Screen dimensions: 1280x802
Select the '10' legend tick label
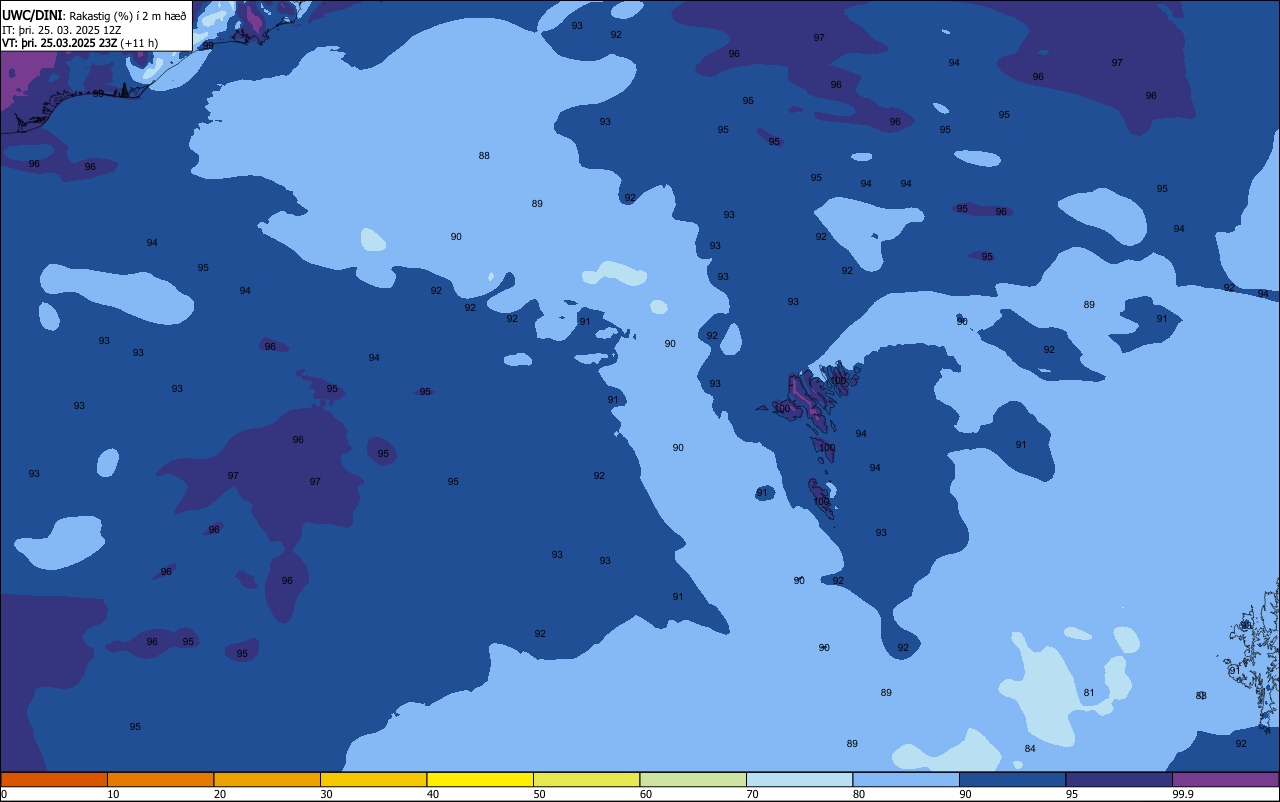coord(113,794)
